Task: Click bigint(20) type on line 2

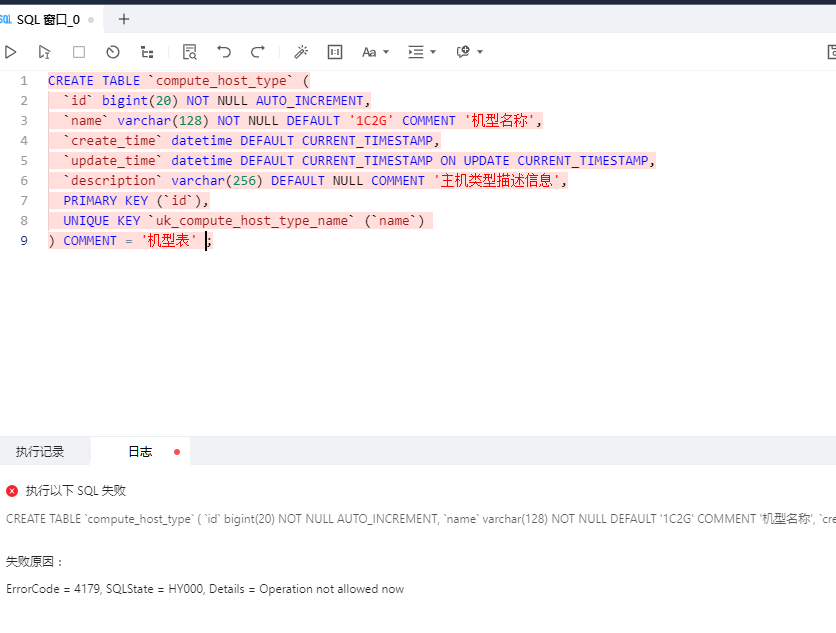Action: [x=140, y=101]
